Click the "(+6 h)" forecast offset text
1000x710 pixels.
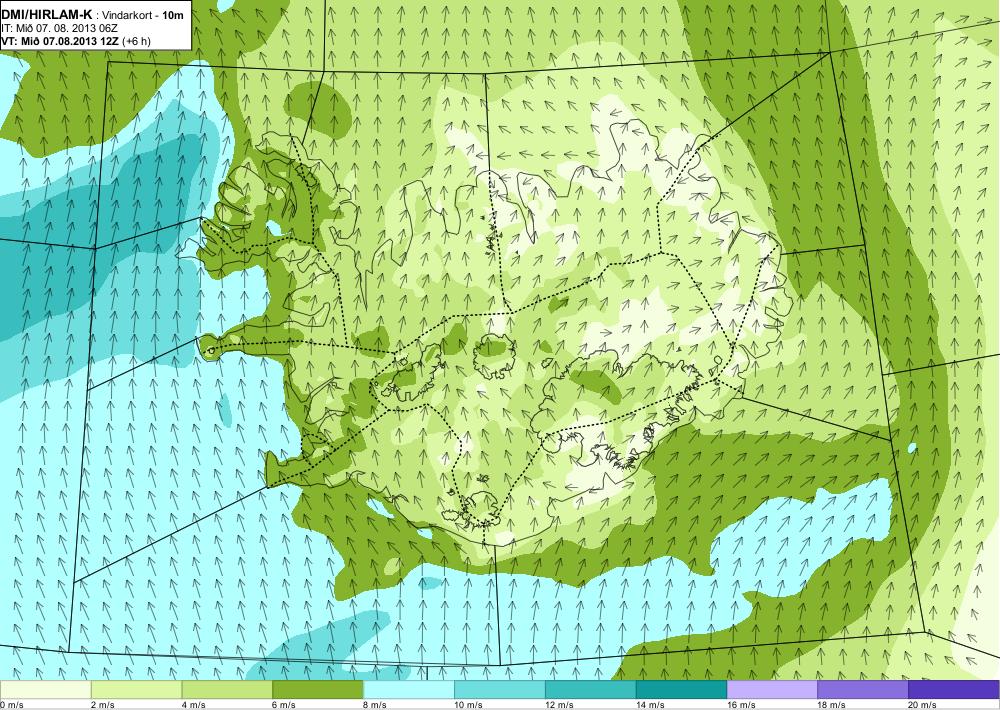tap(136, 41)
